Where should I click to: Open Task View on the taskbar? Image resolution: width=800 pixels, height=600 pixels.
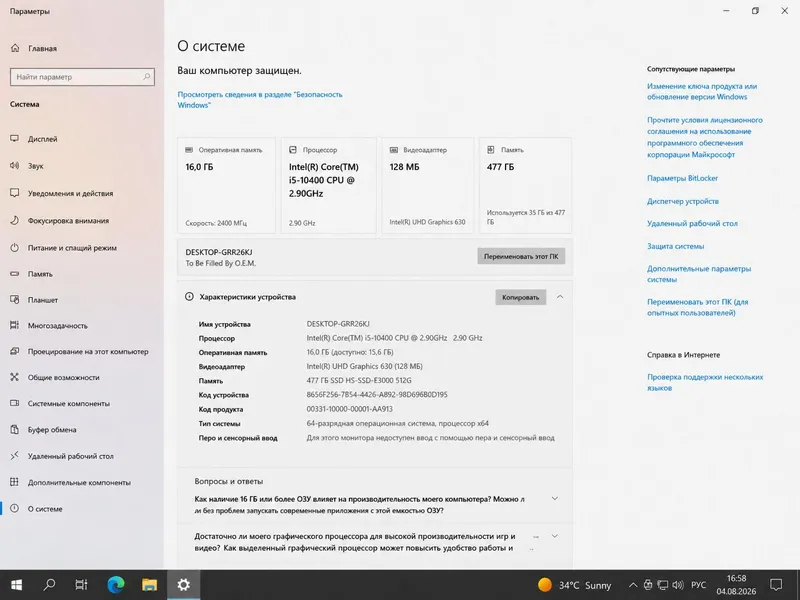(x=81, y=585)
